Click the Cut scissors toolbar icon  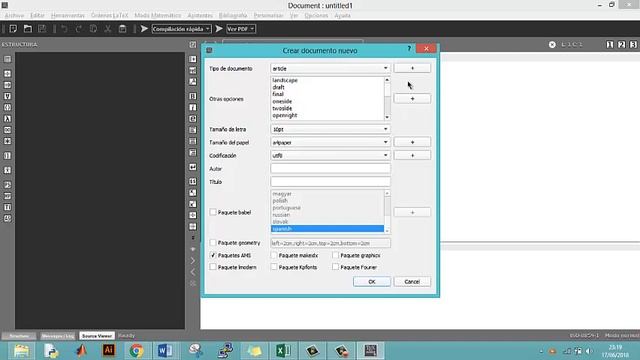coord(108,29)
